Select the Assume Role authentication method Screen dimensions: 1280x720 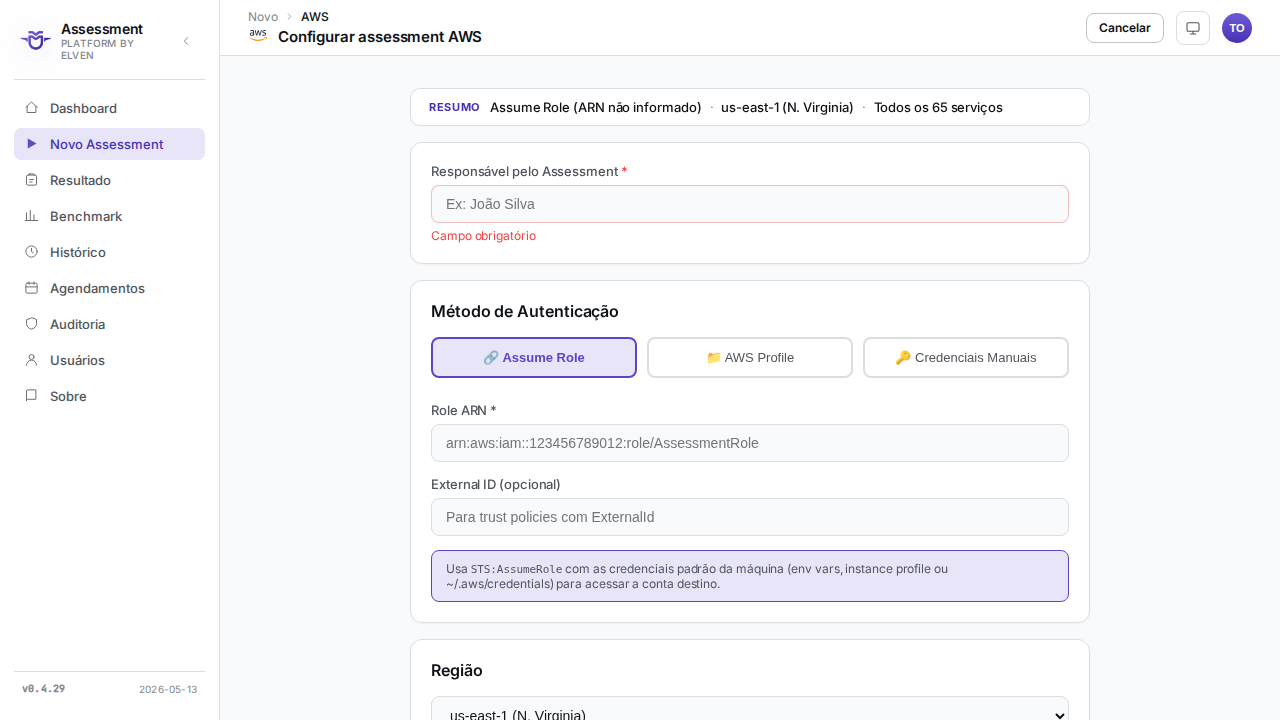534,358
